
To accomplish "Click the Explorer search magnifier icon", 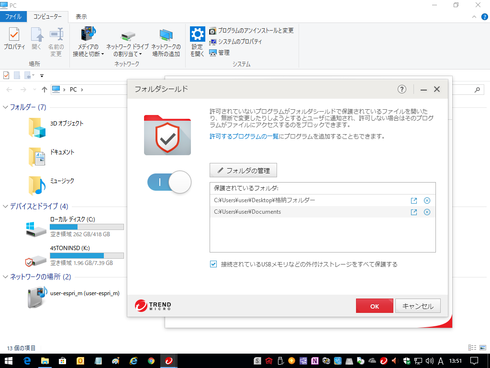I will pos(477,89).
